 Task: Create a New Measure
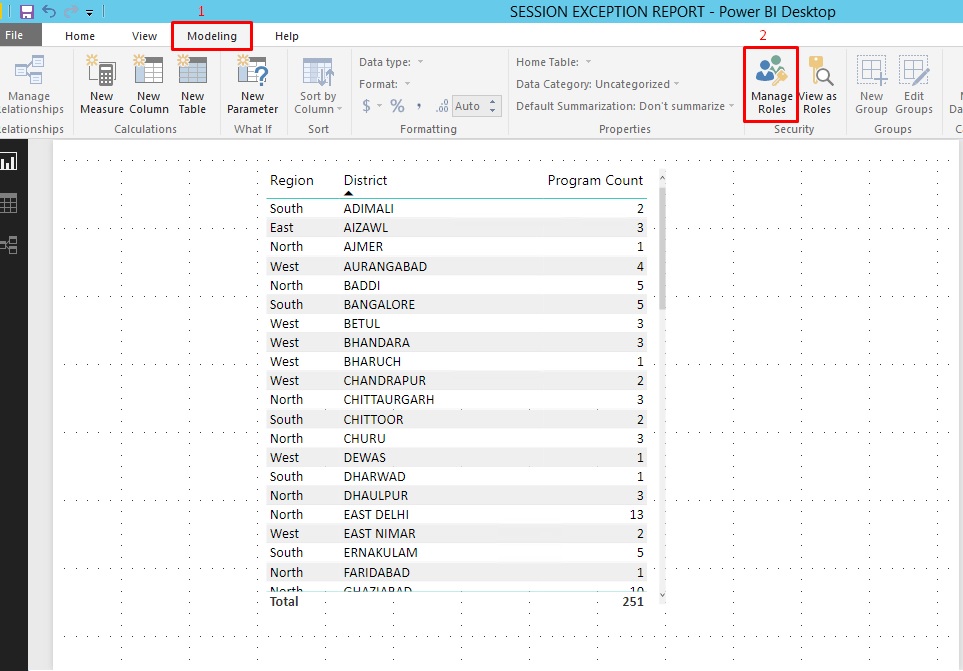102,85
